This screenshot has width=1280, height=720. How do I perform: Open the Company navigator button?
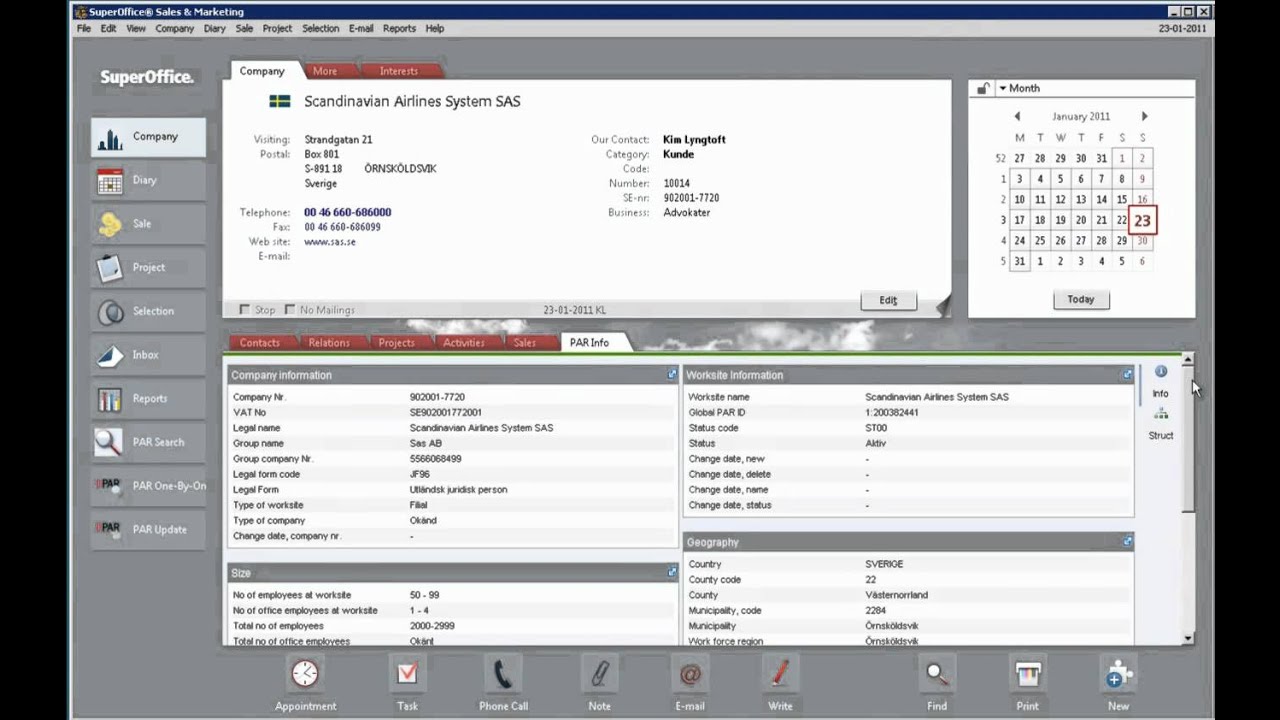click(x=148, y=137)
